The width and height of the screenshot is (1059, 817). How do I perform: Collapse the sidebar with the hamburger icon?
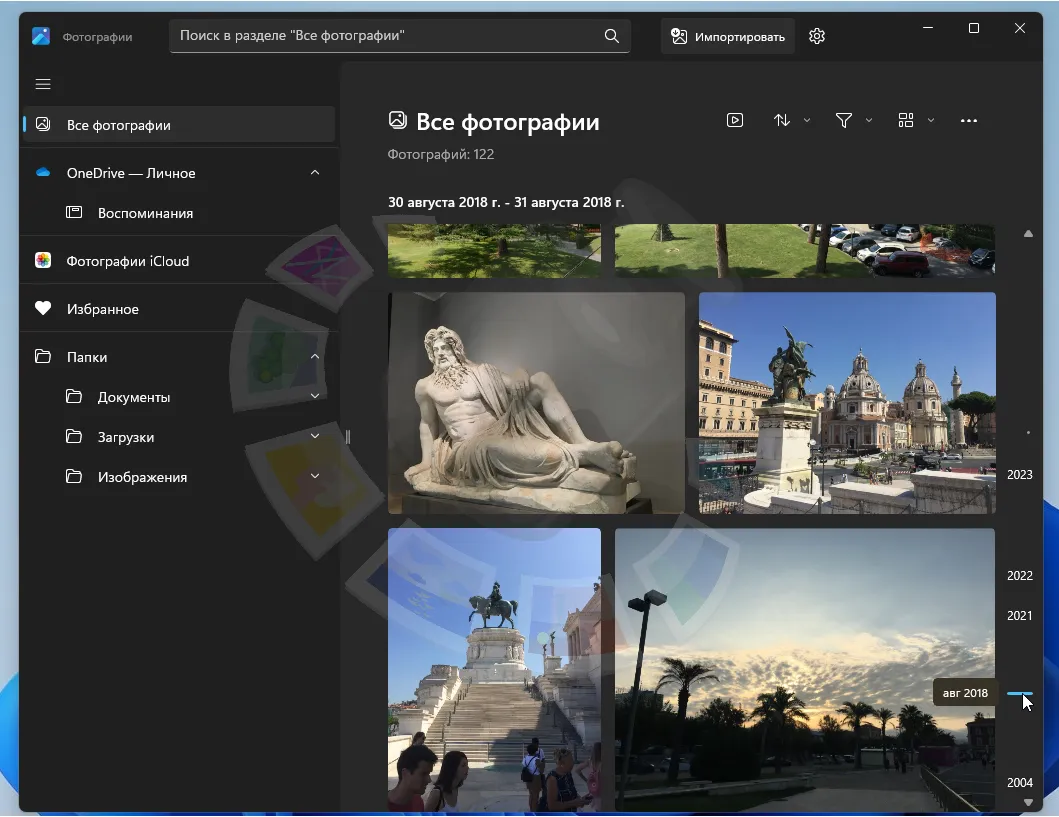click(43, 84)
